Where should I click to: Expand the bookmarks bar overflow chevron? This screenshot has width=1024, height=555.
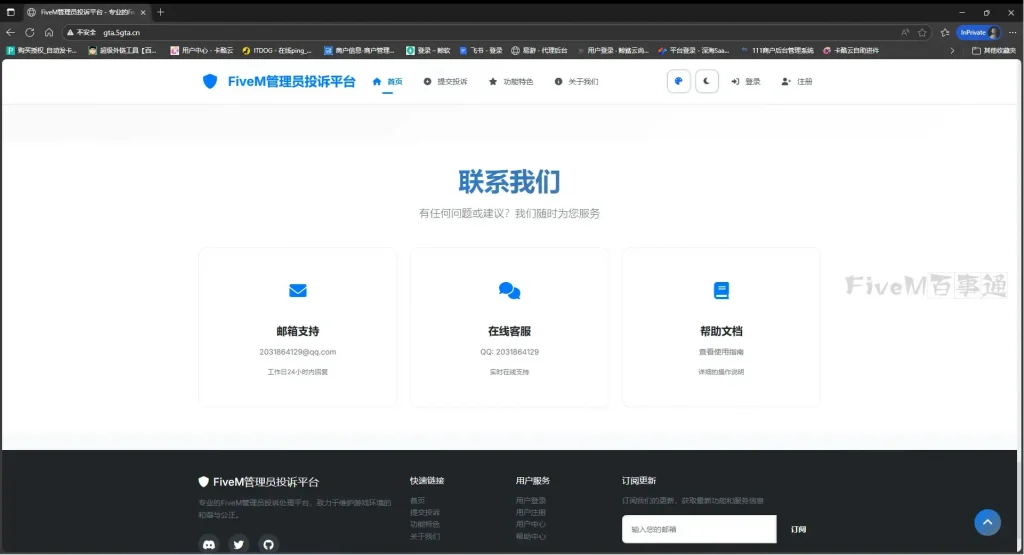952,50
